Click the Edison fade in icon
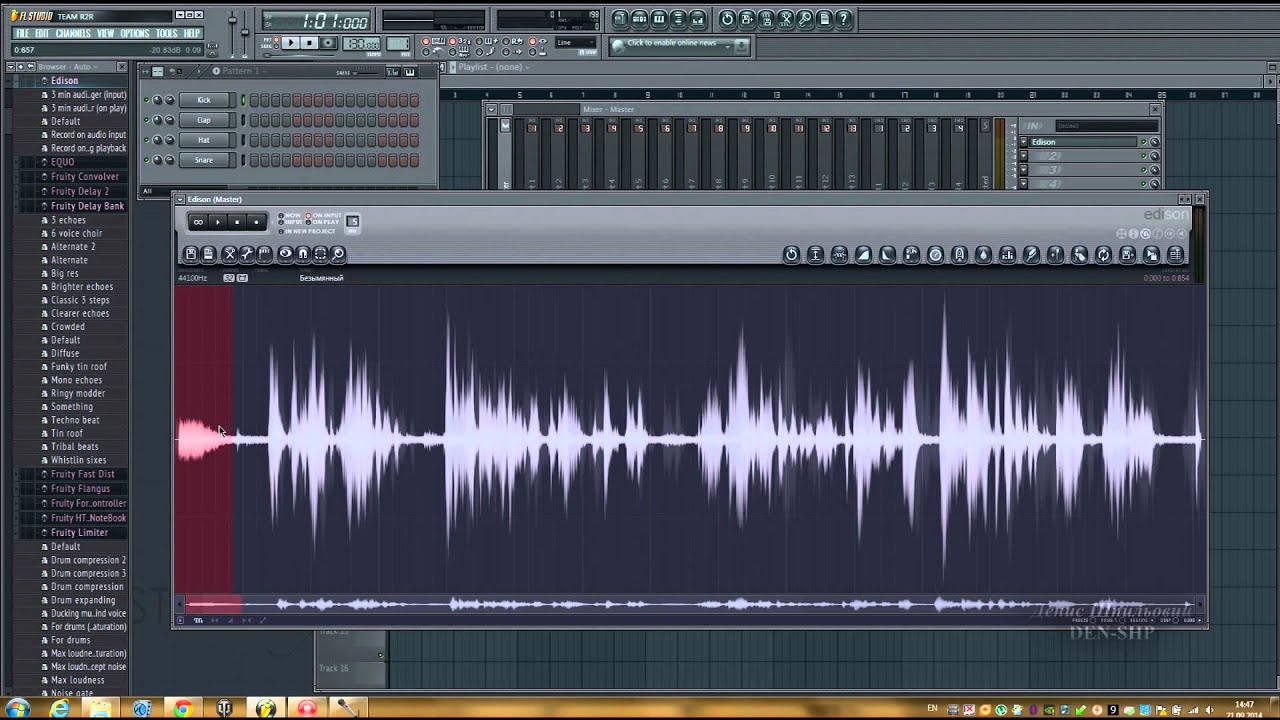The height and width of the screenshot is (720, 1280). 863,255
